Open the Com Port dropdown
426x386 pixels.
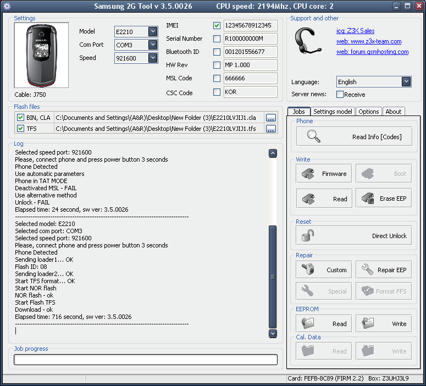(153, 45)
